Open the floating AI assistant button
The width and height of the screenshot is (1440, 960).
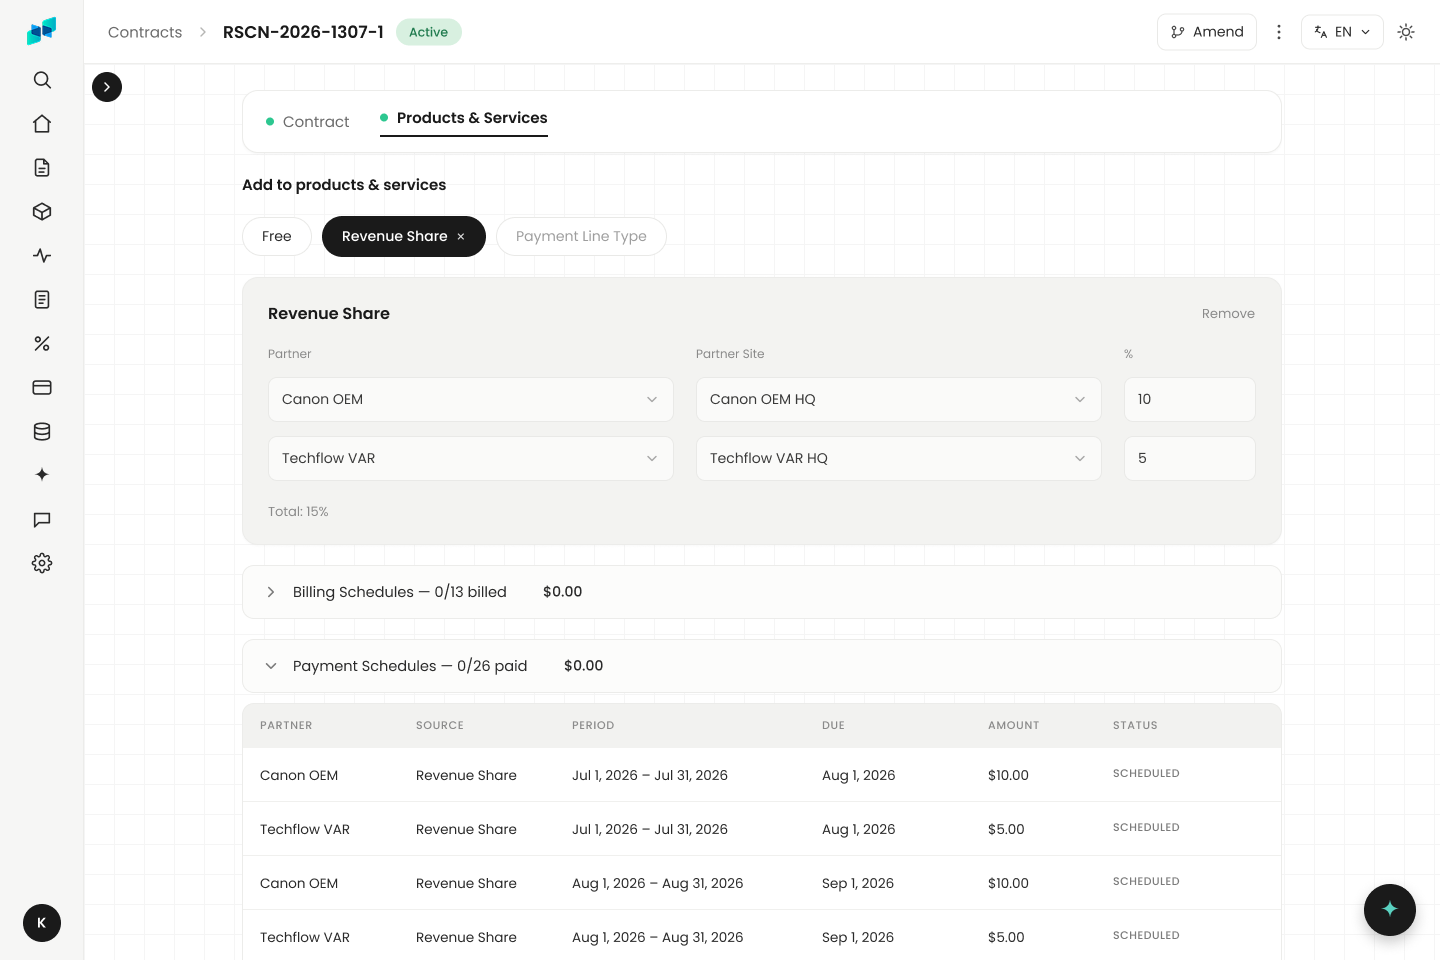click(1390, 910)
